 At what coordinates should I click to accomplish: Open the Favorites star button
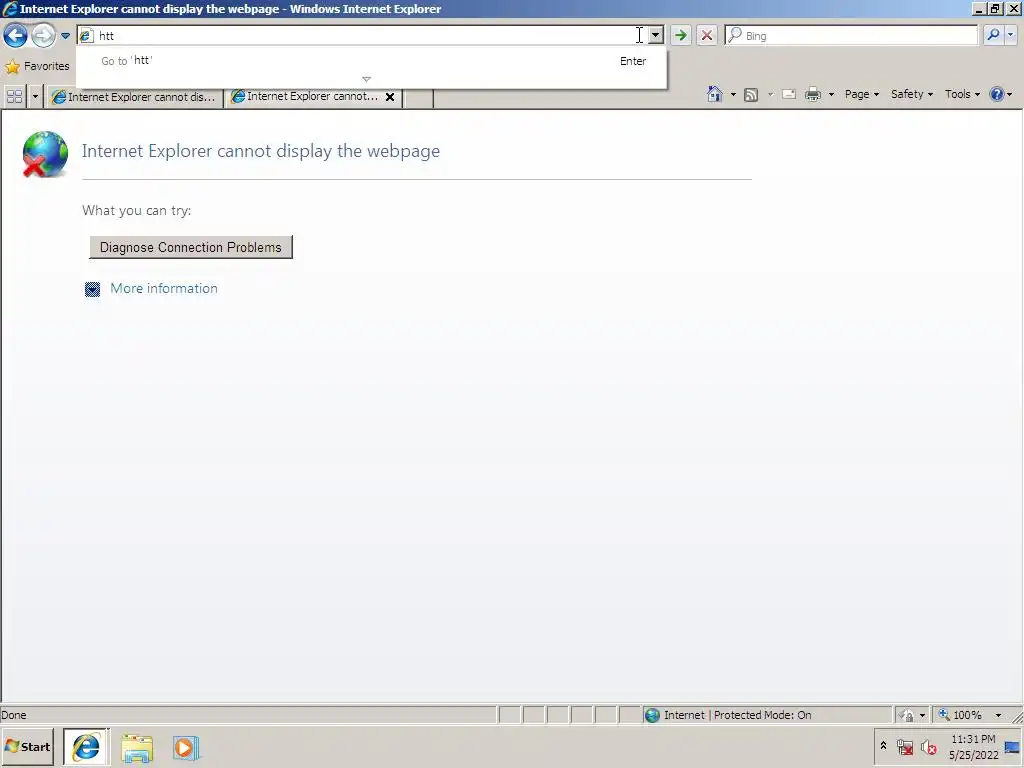[x=37, y=66]
